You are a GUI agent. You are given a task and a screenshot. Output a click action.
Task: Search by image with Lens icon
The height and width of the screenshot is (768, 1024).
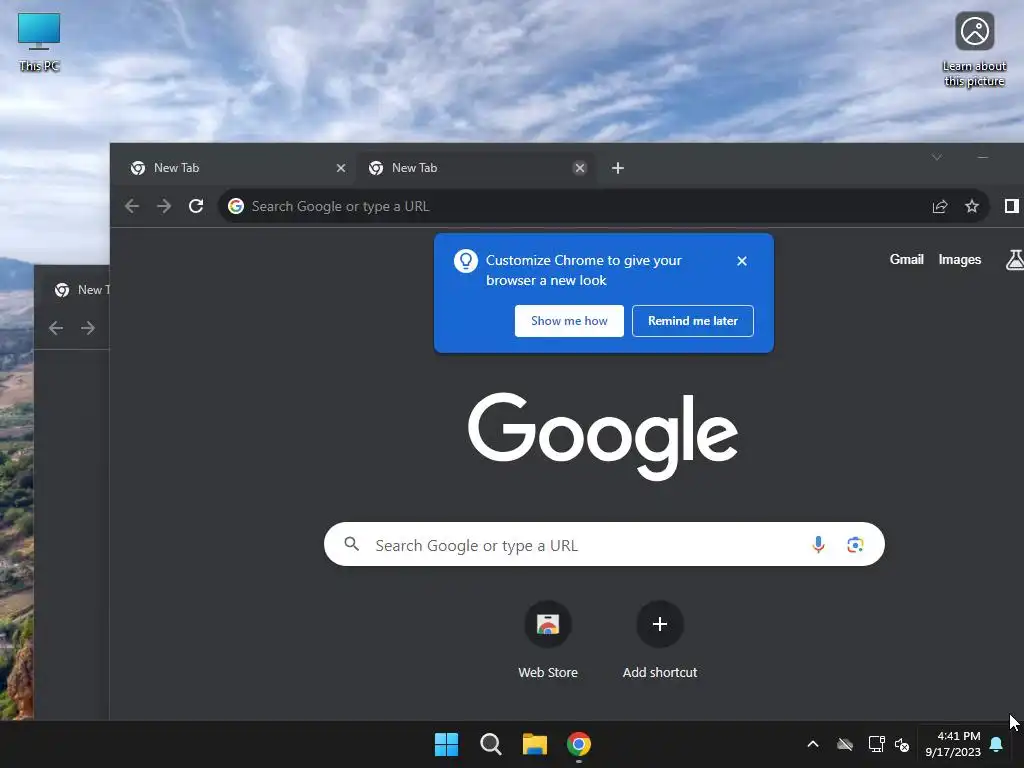855,544
